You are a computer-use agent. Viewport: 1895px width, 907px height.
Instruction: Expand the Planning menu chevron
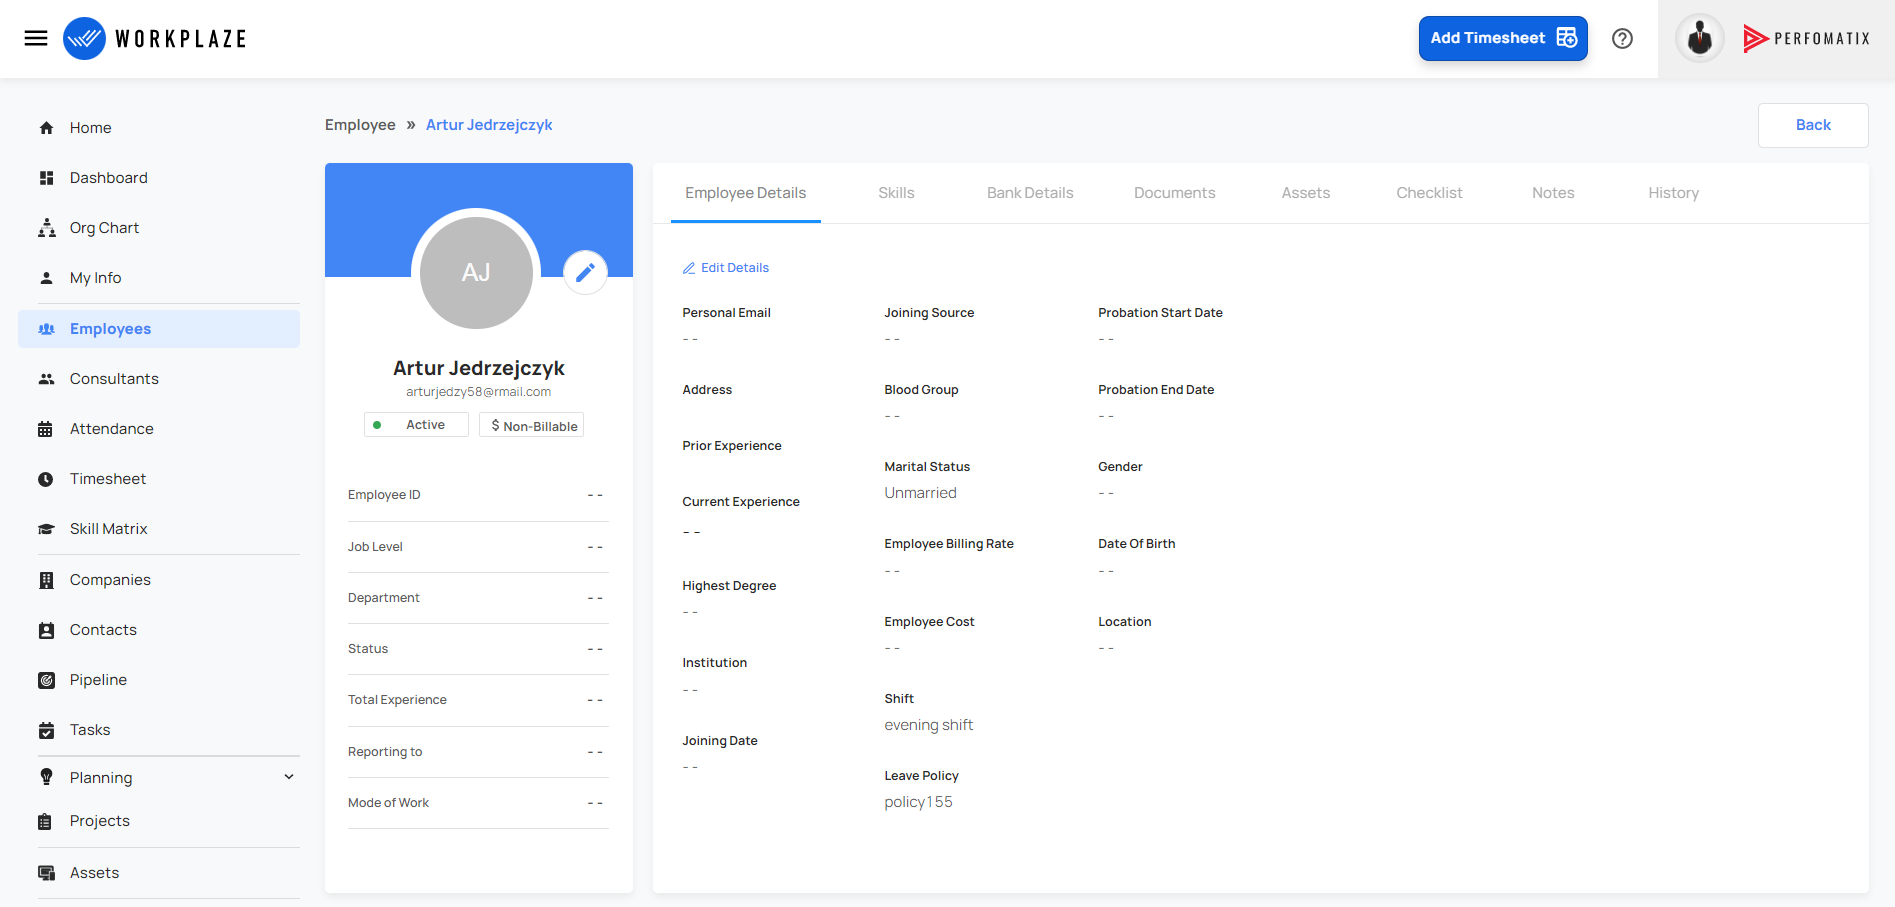[x=289, y=777]
